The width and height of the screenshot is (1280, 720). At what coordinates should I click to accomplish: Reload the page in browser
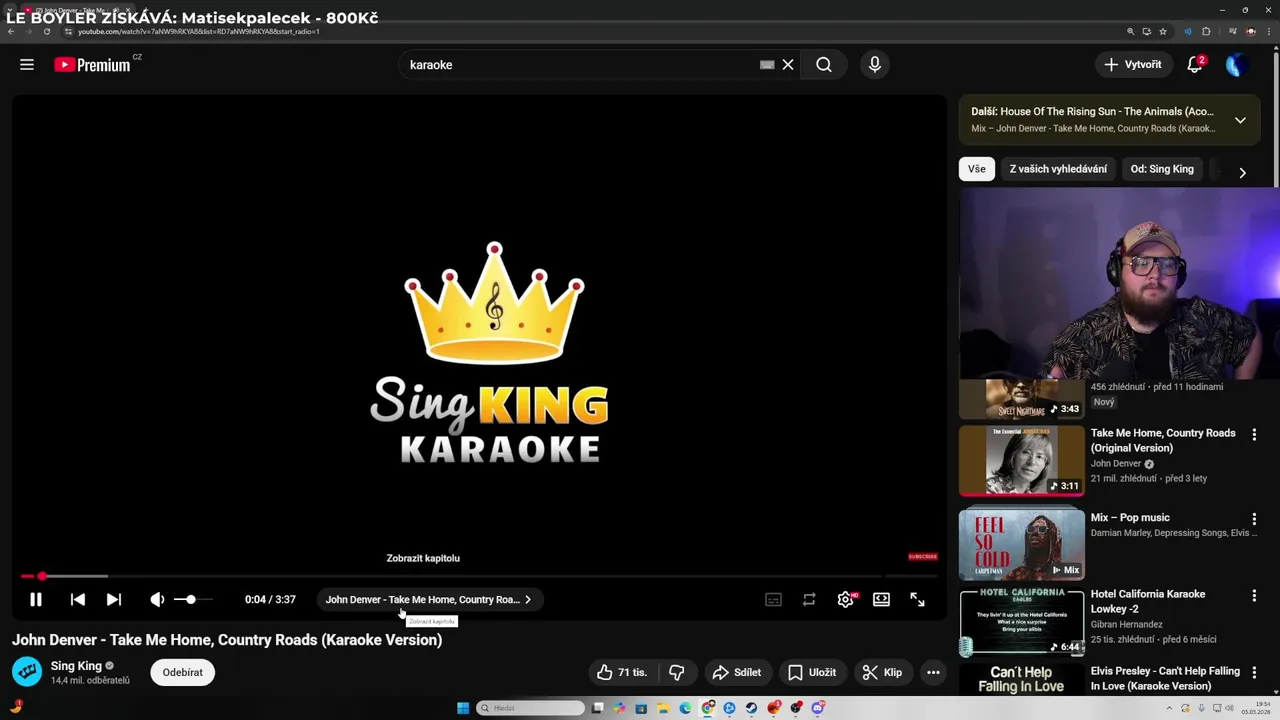coord(47,32)
